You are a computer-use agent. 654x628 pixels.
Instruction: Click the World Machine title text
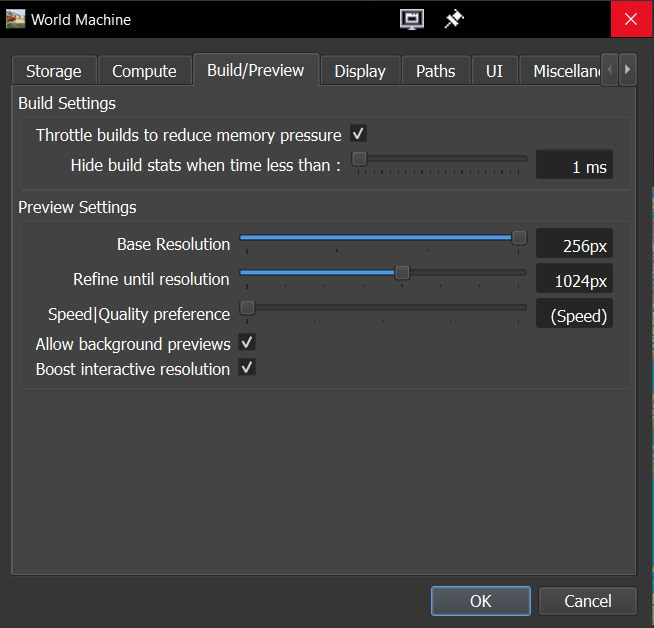(81, 20)
